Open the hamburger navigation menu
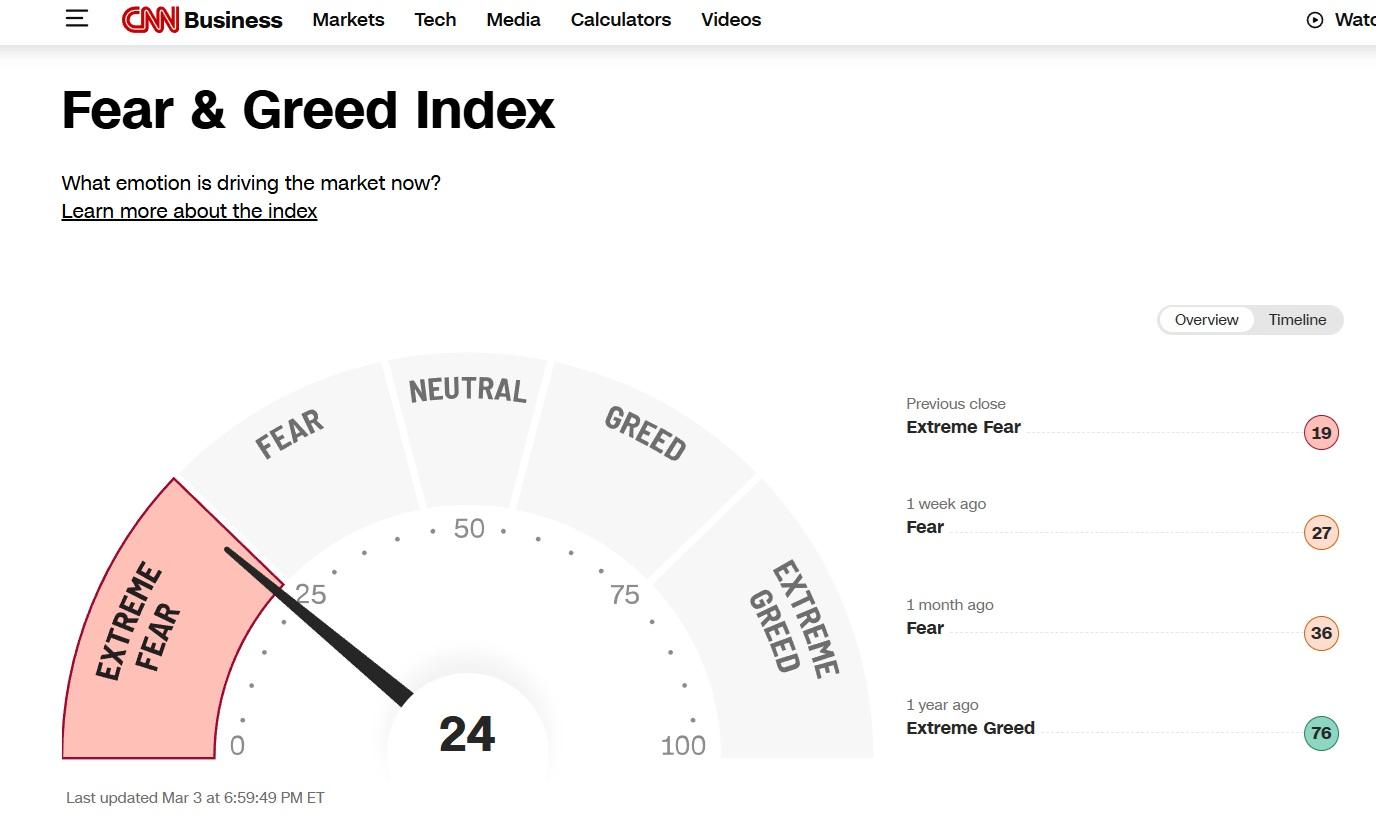Screen dimensions: 1376x839 (x=77, y=19)
